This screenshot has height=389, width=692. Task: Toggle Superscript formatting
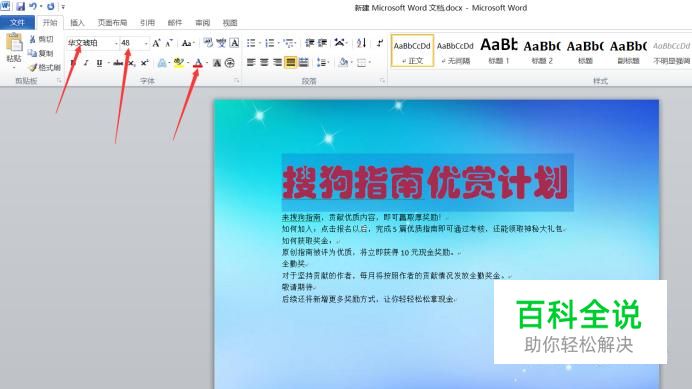144,63
